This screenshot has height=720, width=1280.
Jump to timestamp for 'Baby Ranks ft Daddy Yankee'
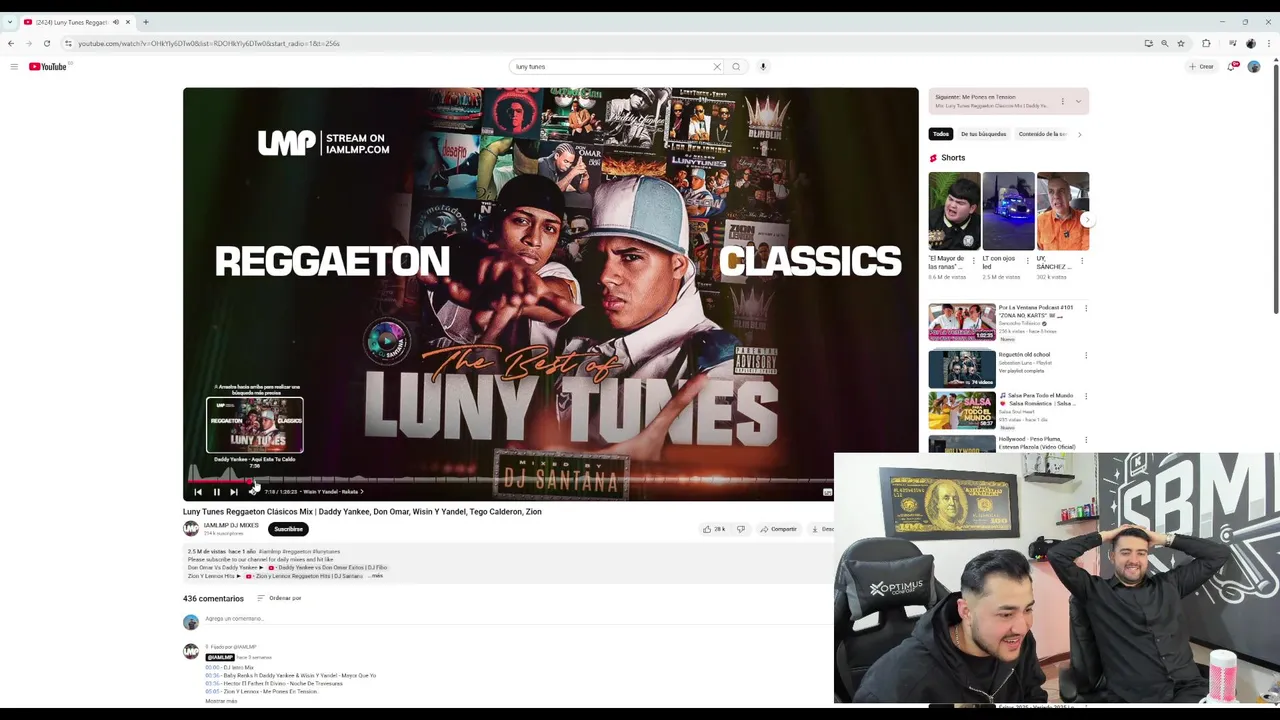[212, 676]
